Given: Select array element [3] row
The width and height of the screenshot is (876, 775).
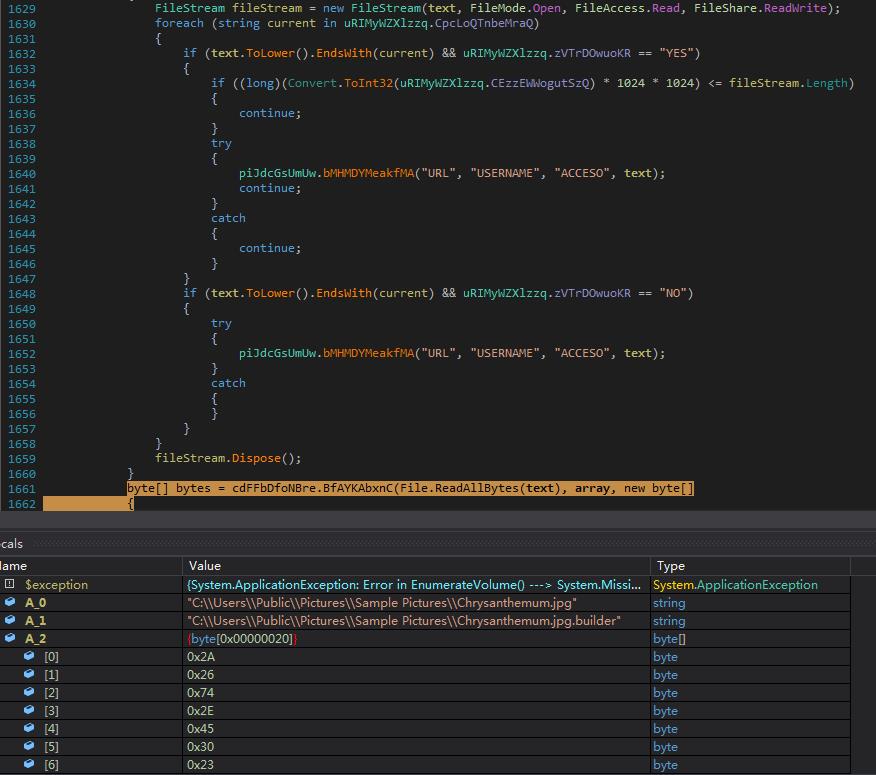Looking at the screenshot, I should tap(425, 710).
